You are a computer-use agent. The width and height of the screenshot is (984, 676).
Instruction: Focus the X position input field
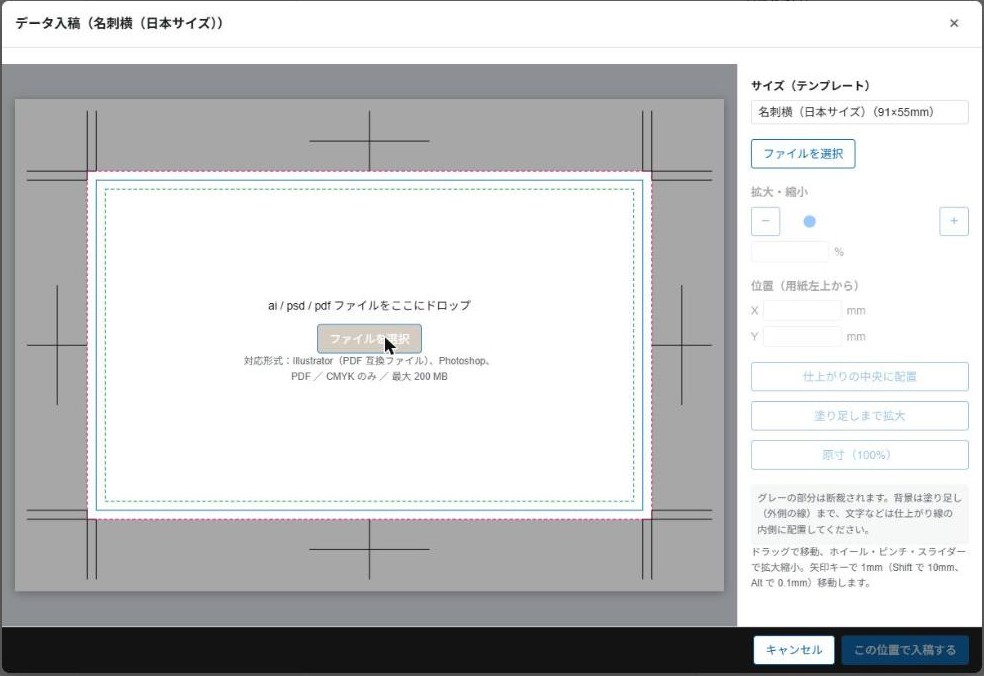(x=802, y=311)
